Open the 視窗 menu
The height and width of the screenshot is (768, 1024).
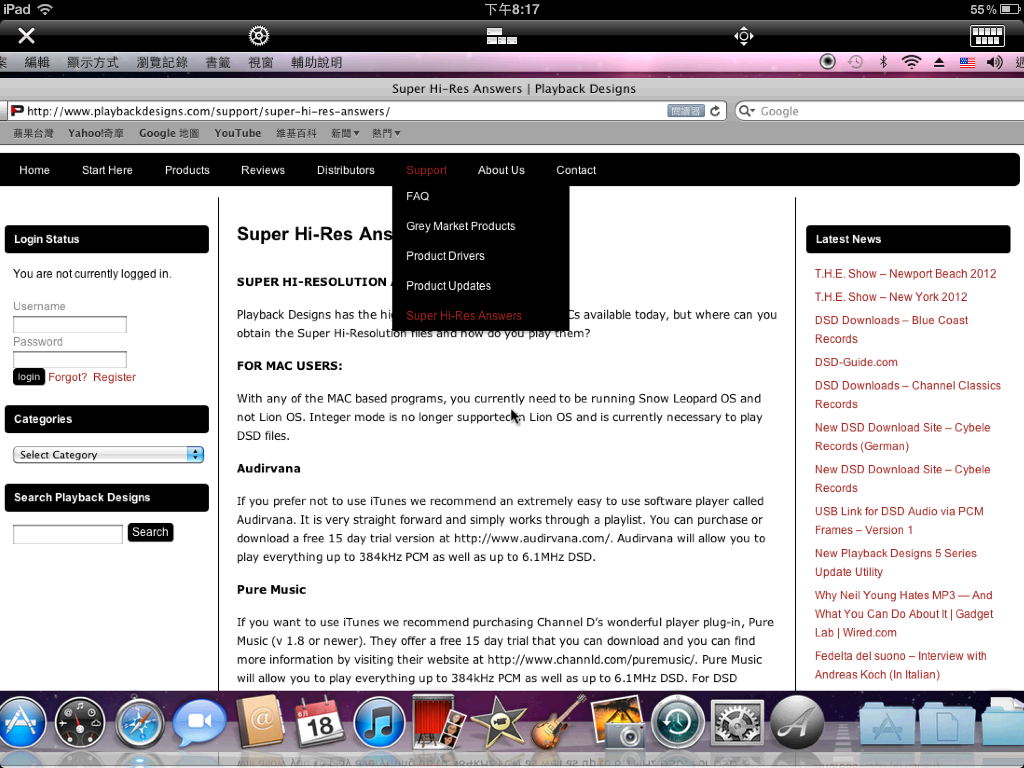[261, 62]
